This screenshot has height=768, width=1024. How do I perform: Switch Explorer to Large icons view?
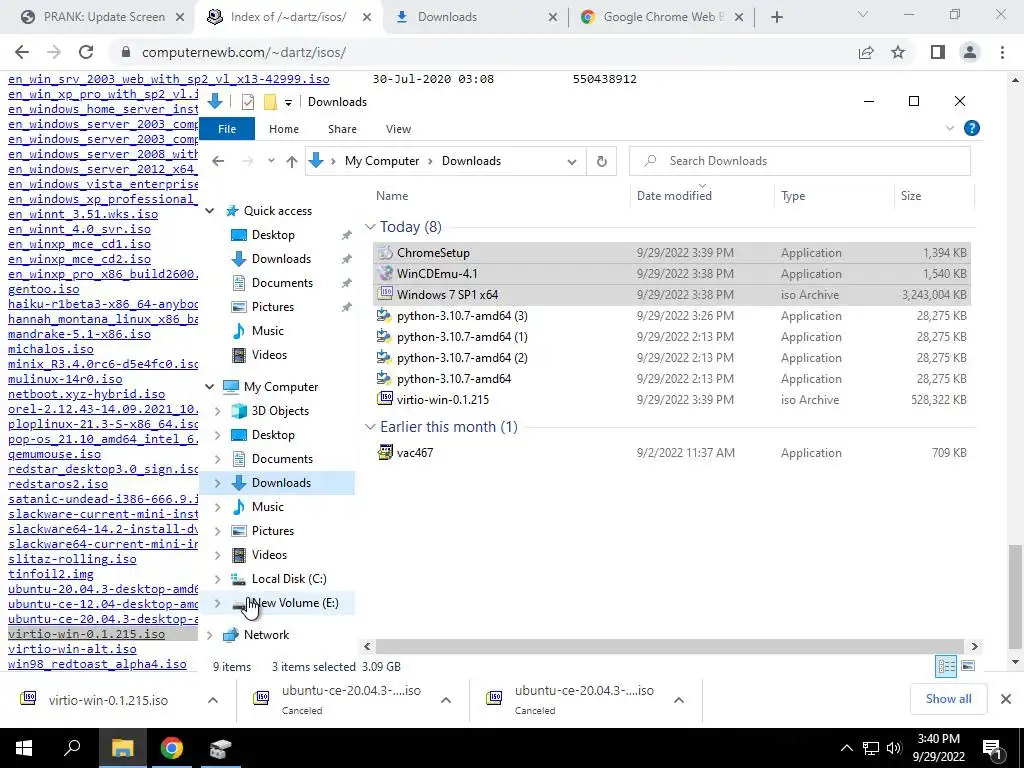[x=968, y=666]
